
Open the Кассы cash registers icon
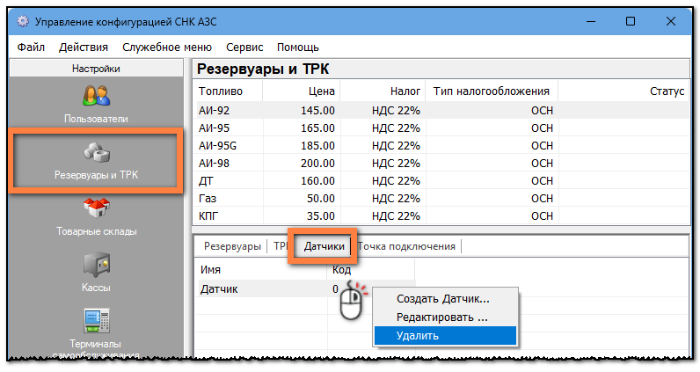[x=96, y=264]
